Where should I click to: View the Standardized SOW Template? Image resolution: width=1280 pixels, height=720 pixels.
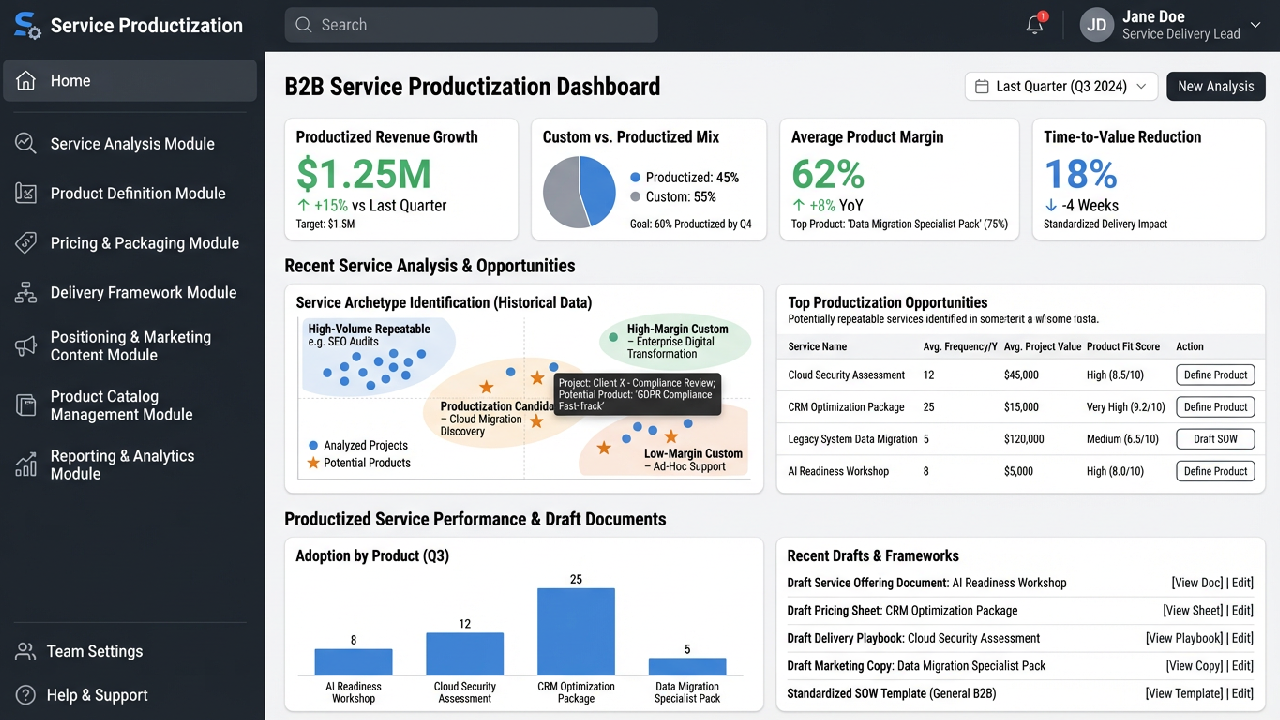[x=1186, y=693]
